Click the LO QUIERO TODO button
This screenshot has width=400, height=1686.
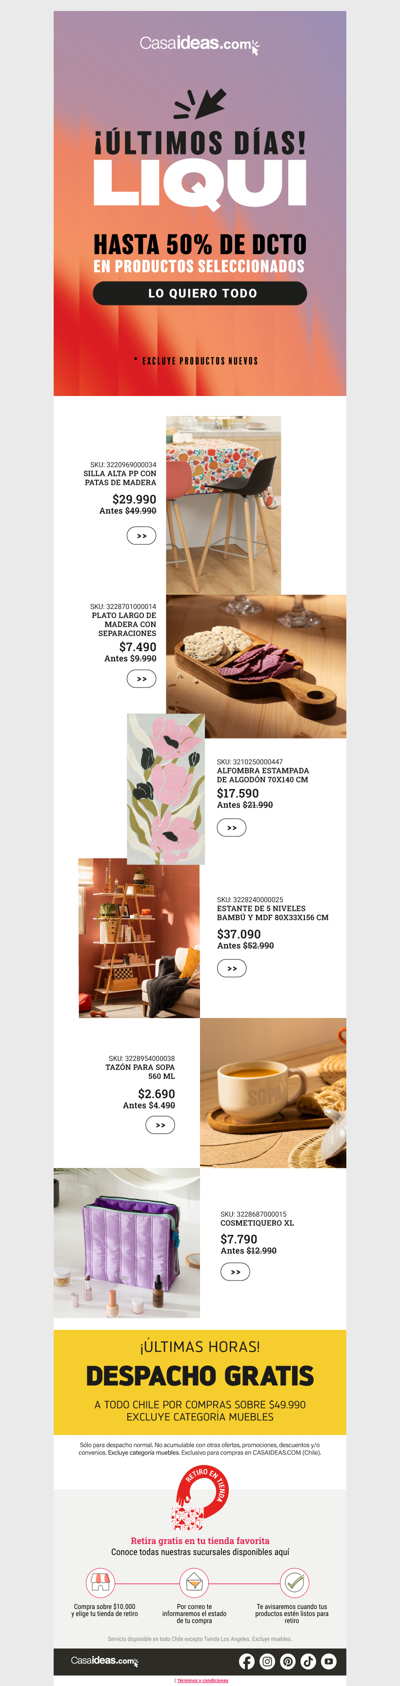(200, 293)
